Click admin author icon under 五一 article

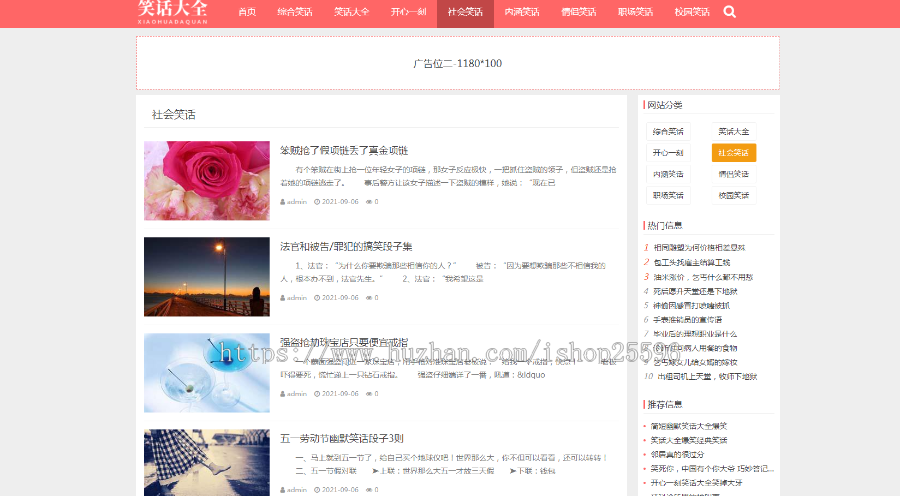pyautogui.click(x=283, y=490)
